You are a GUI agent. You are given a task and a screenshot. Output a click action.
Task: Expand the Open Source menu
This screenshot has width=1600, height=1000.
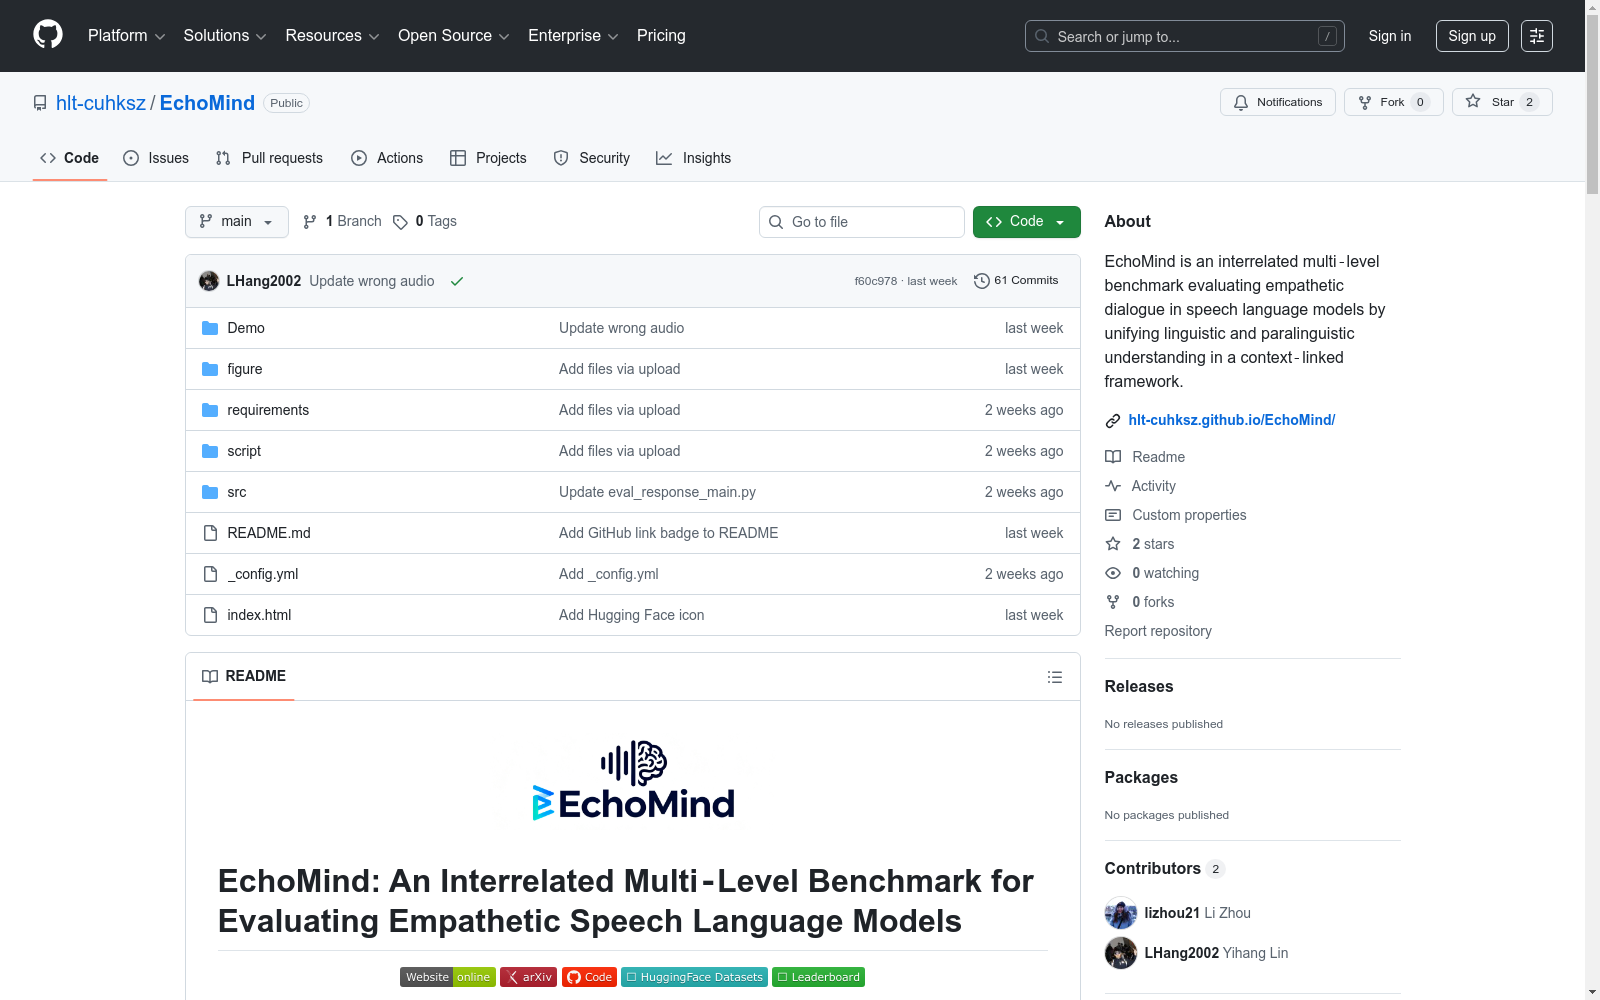(x=454, y=36)
